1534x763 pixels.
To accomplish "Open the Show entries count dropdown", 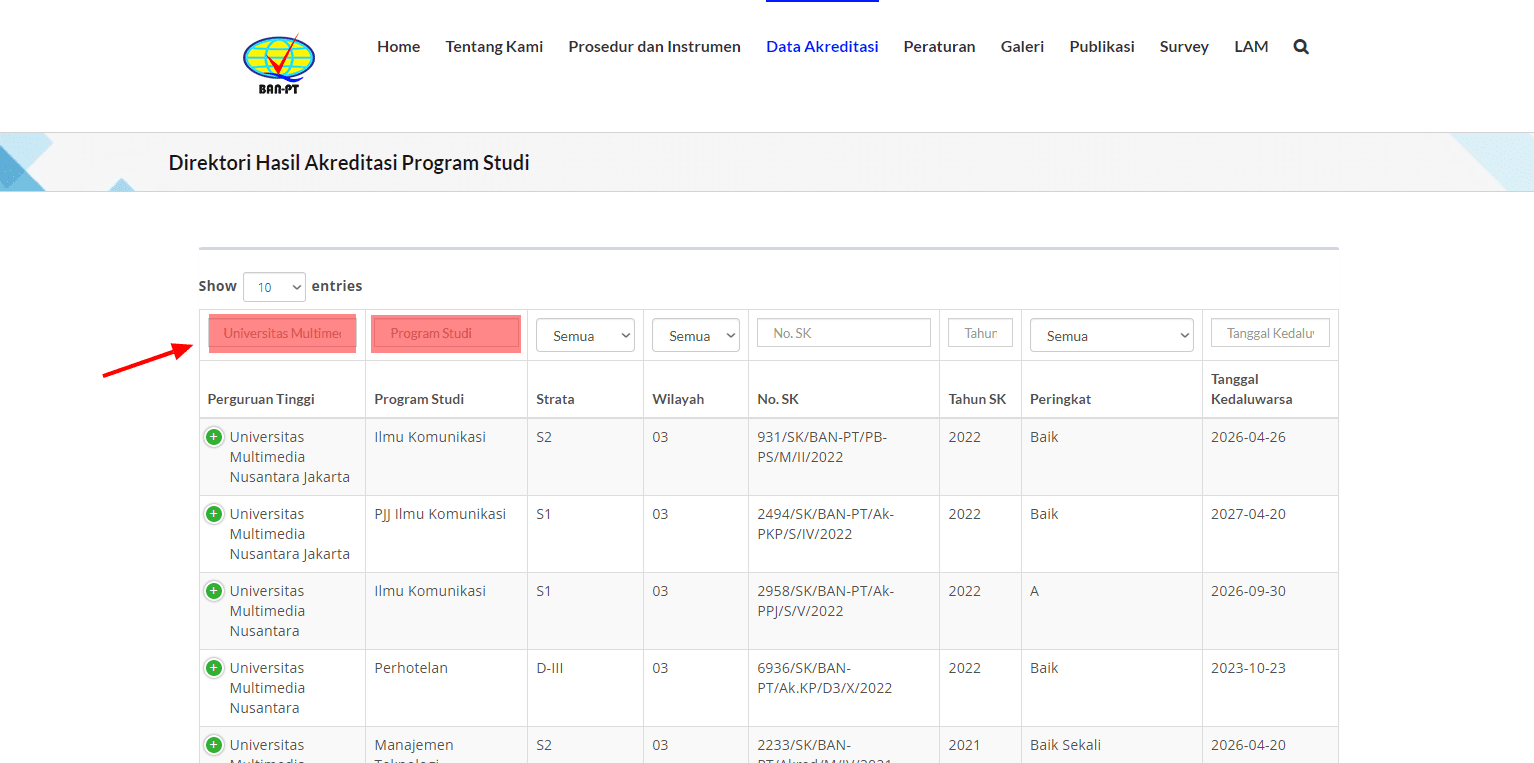I will coord(274,287).
